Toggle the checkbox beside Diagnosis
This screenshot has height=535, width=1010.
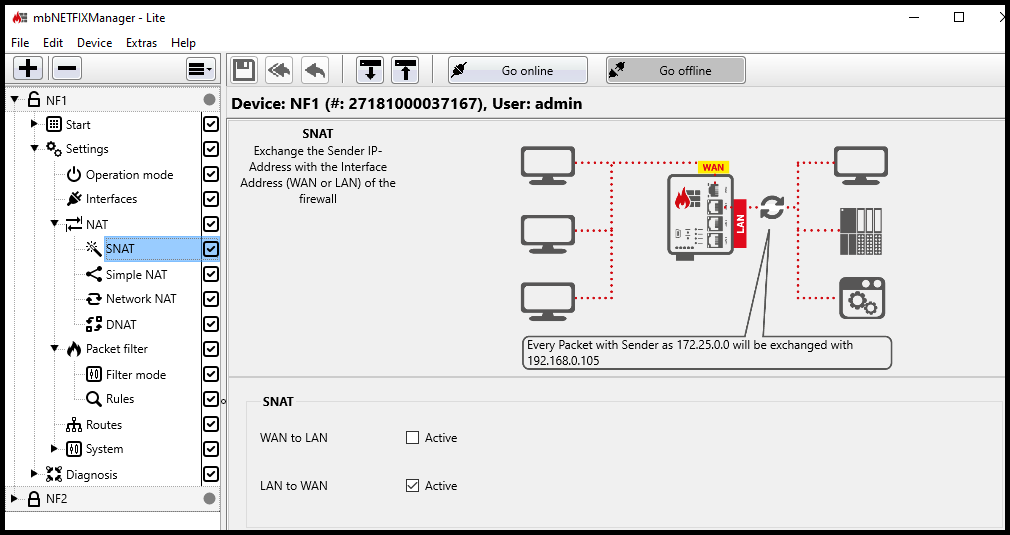(211, 474)
